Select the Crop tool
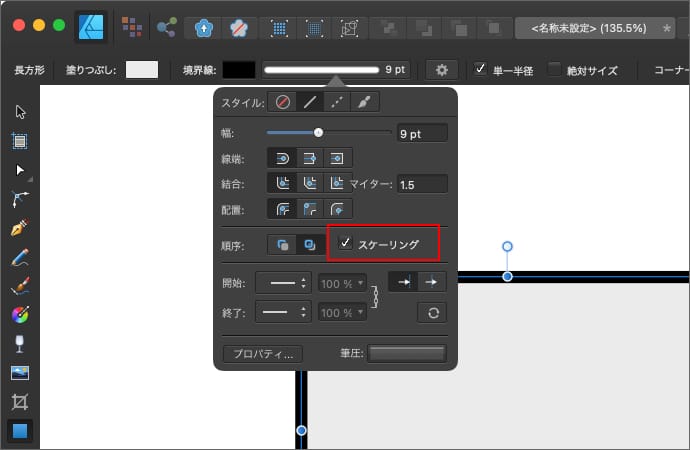Viewport: 690px width, 450px height. coord(19,402)
